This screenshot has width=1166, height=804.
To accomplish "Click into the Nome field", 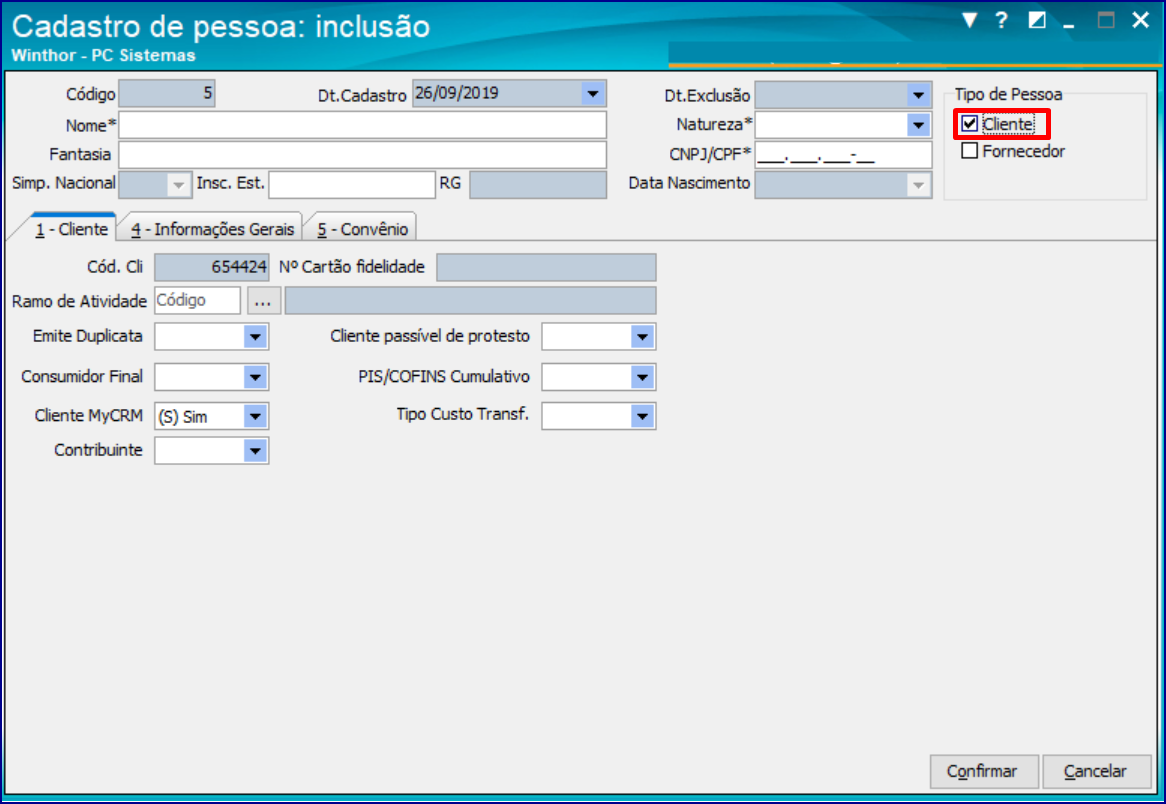I will pos(363,125).
